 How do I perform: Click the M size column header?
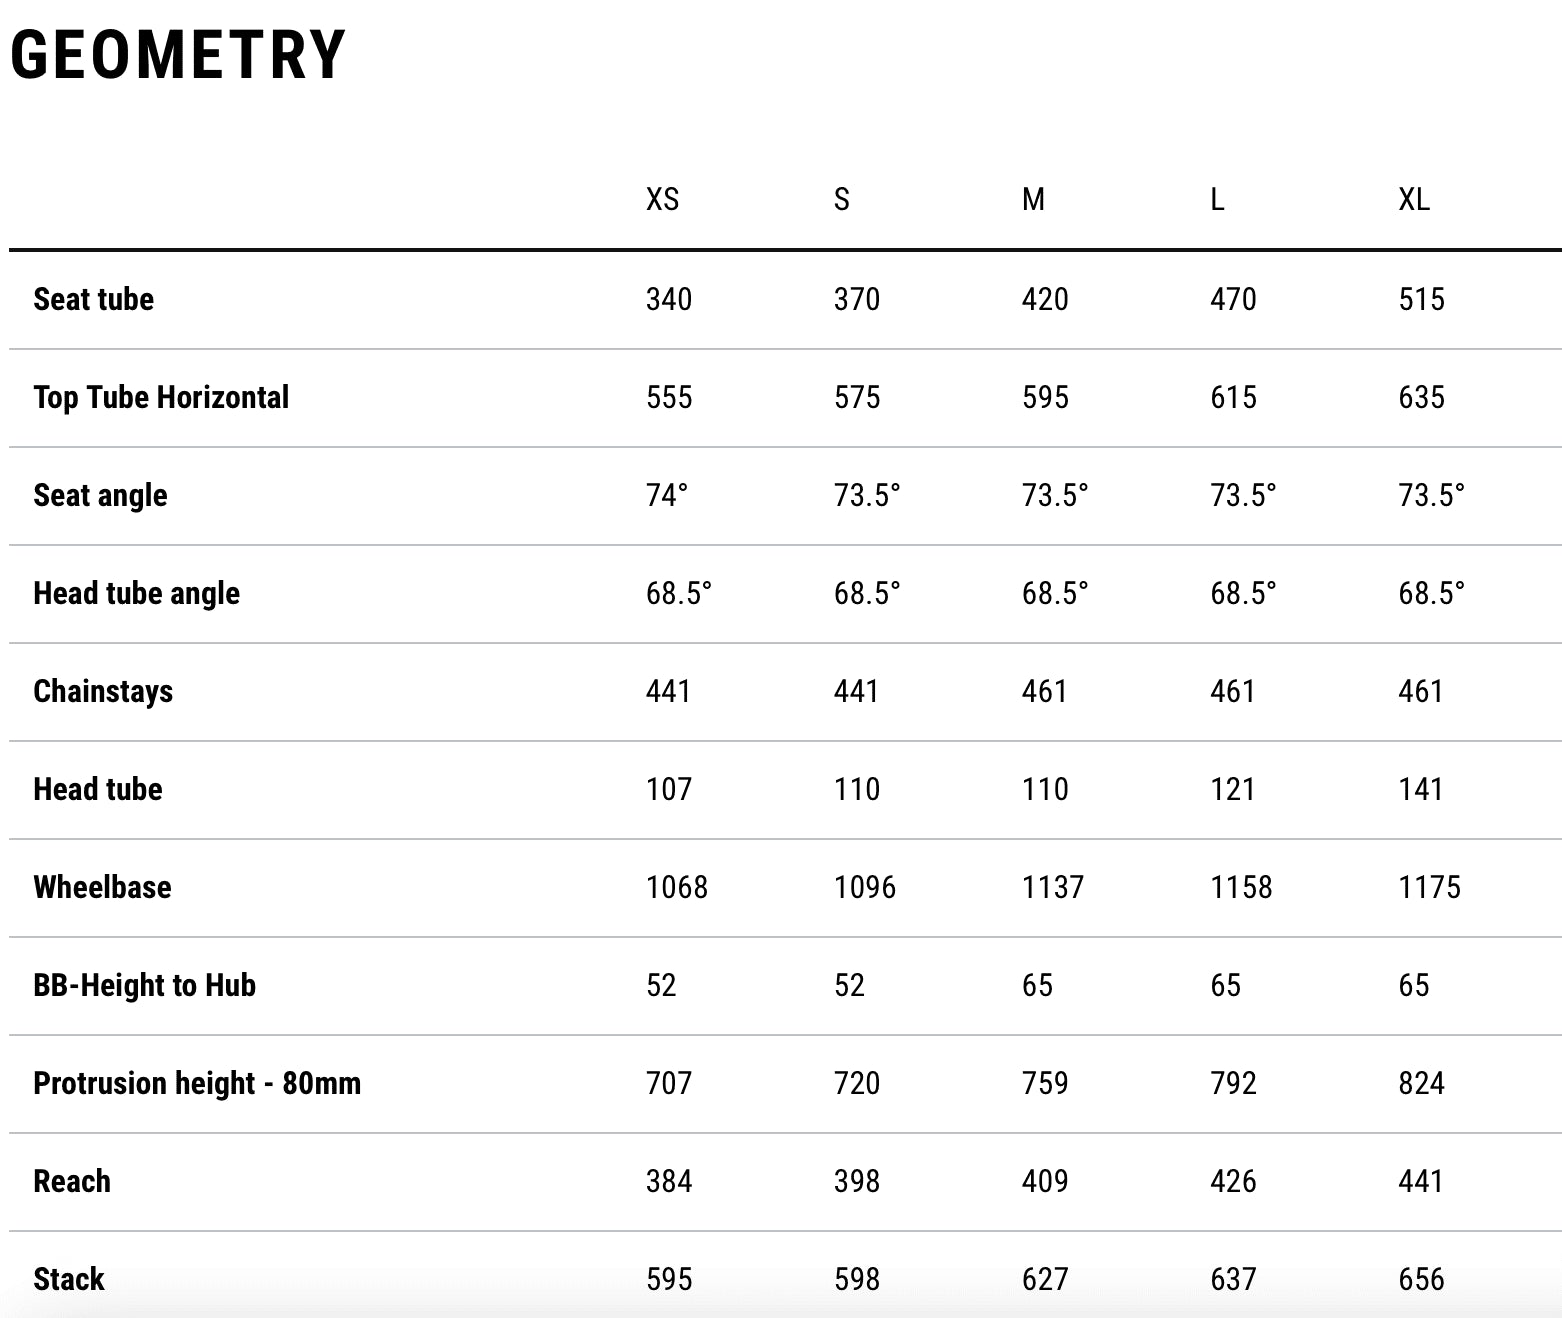click(x=1033, y=200)
